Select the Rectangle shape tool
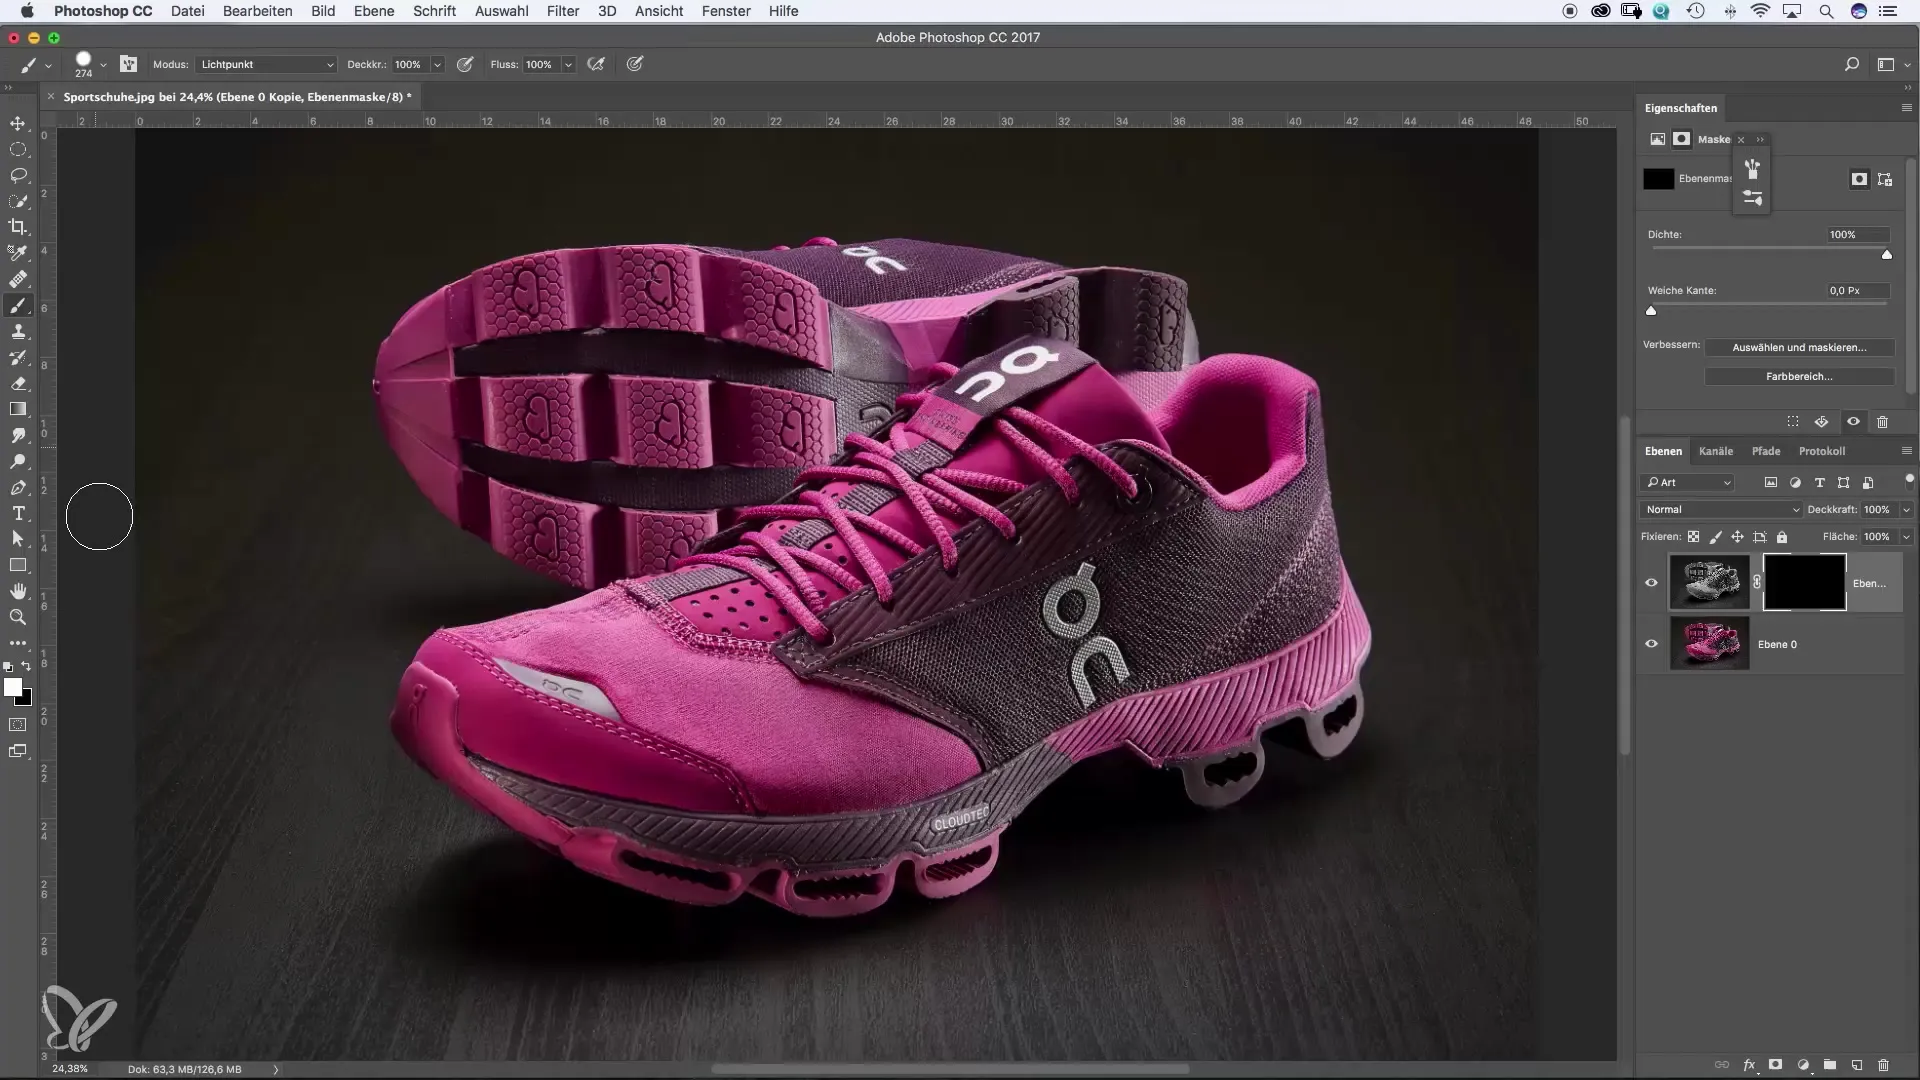 point(18,565)
